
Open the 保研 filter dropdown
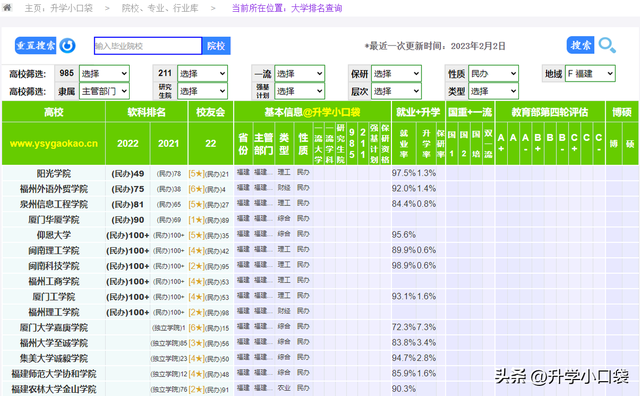point(396,73)
